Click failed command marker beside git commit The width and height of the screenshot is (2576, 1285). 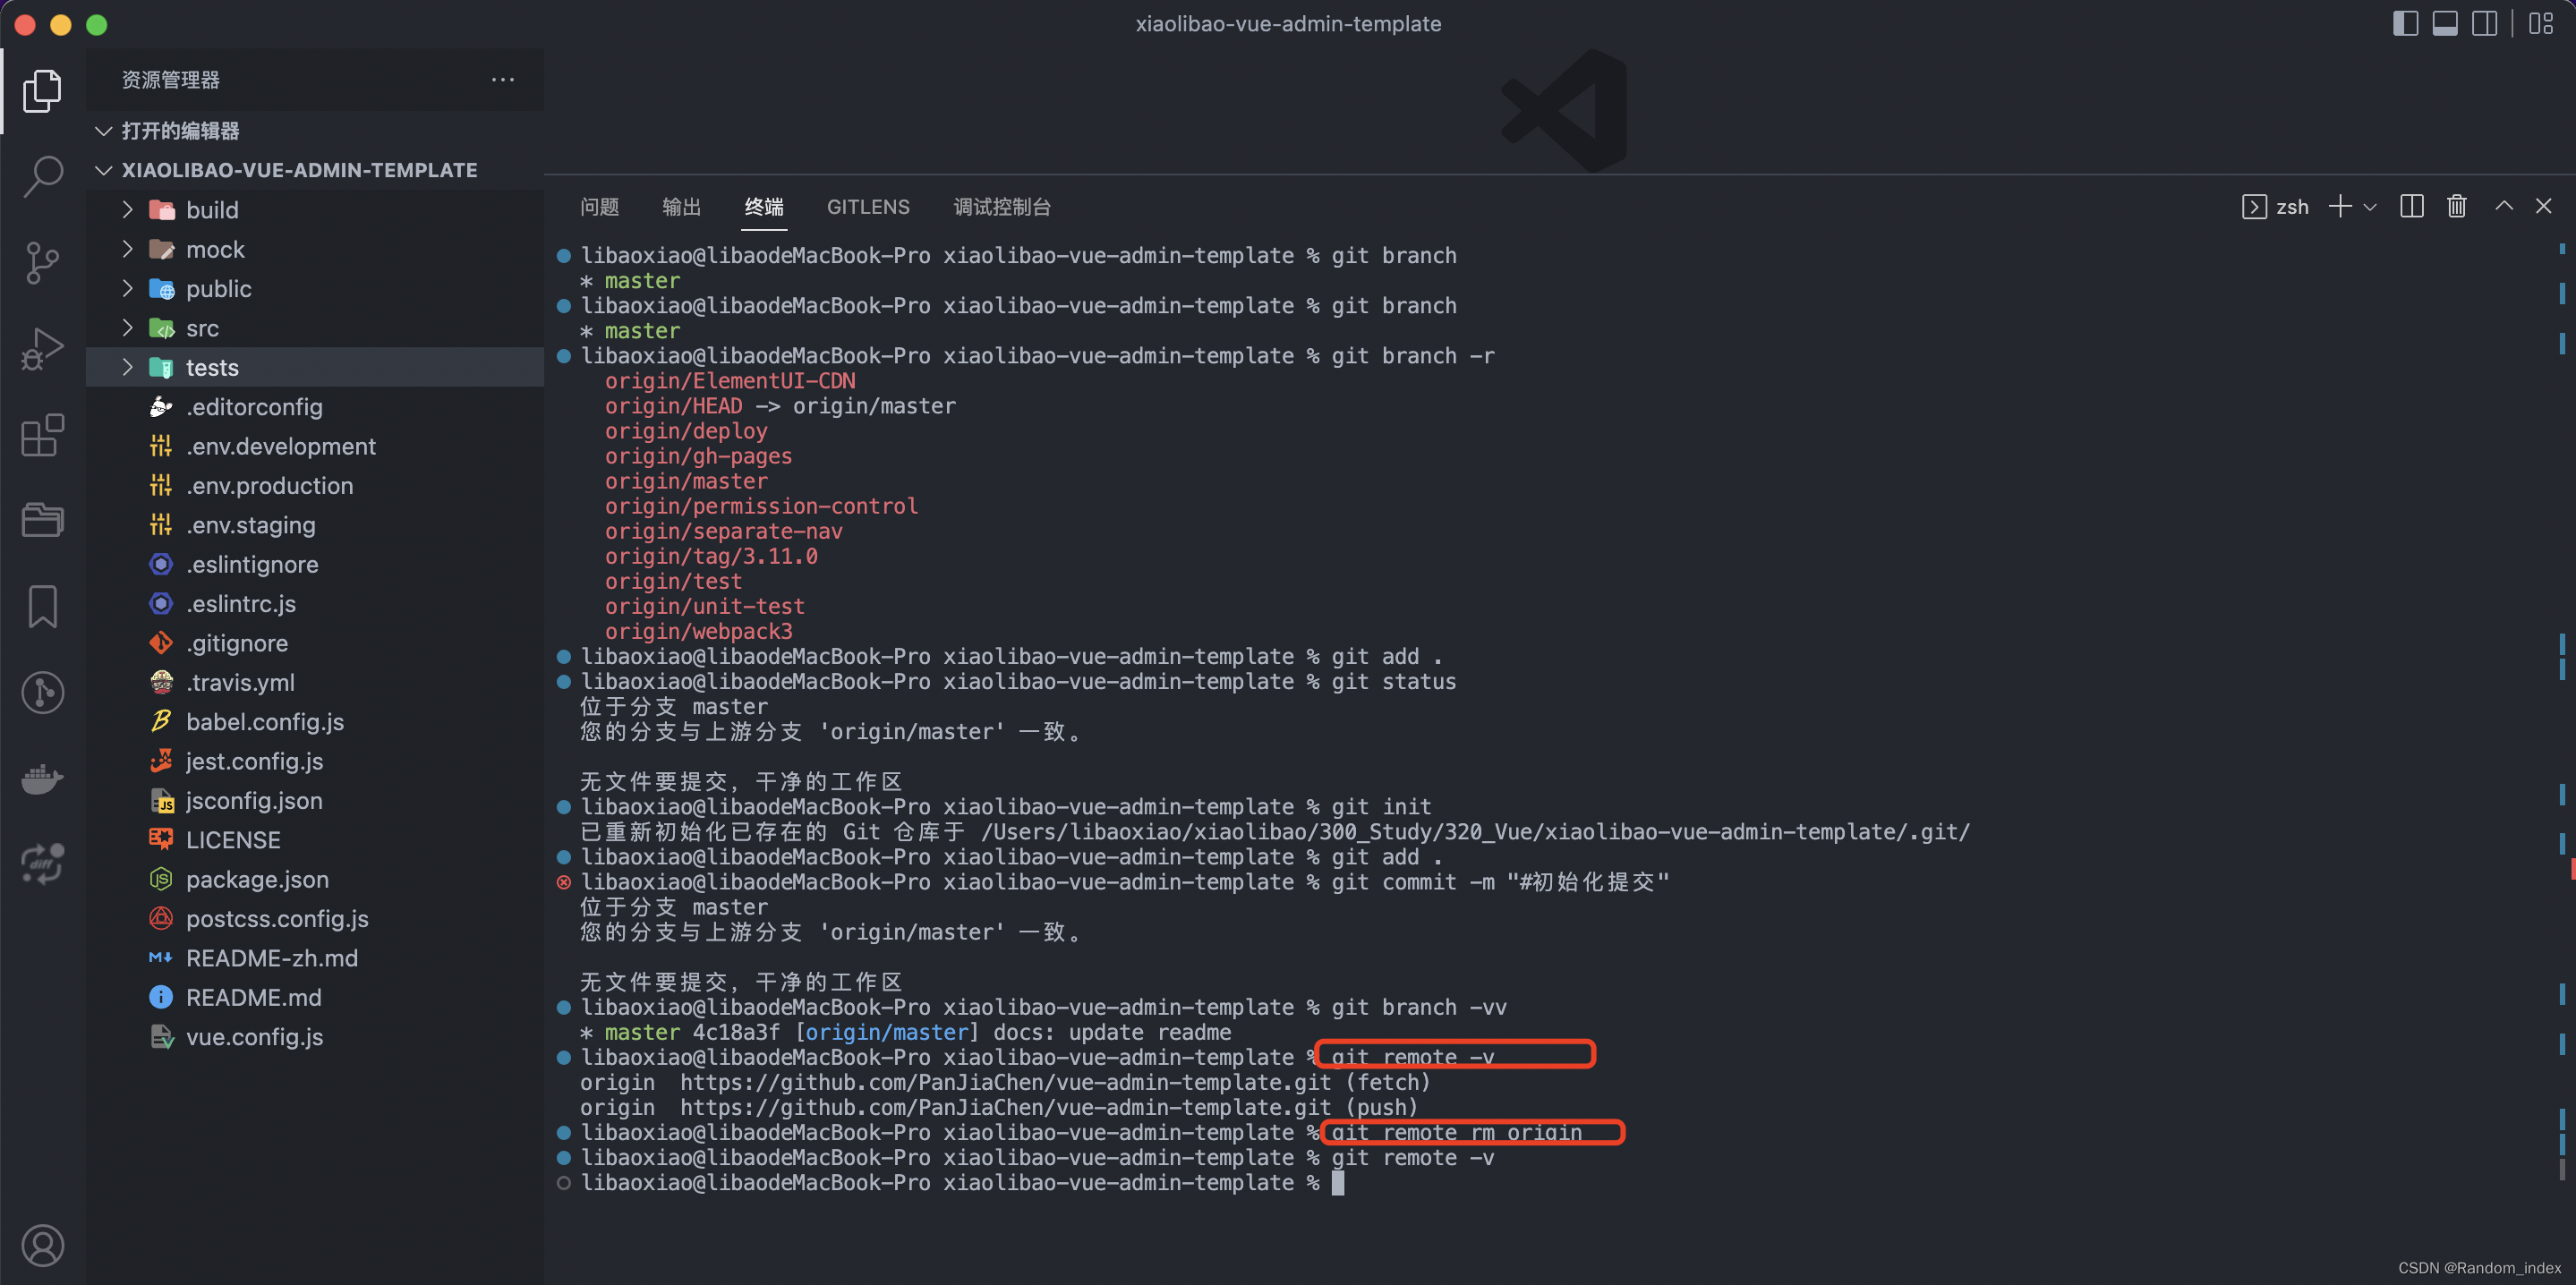pos(564,882)
